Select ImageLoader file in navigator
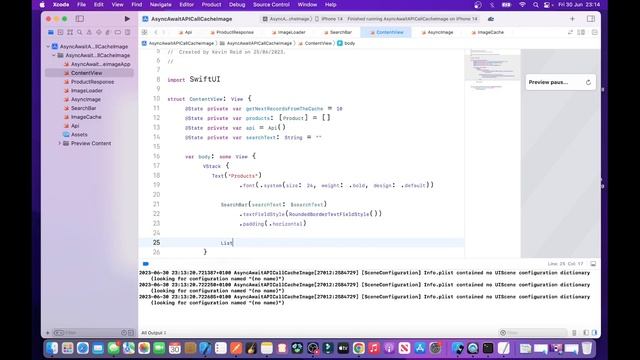640x360 pixels. click(x=83, y=91)
